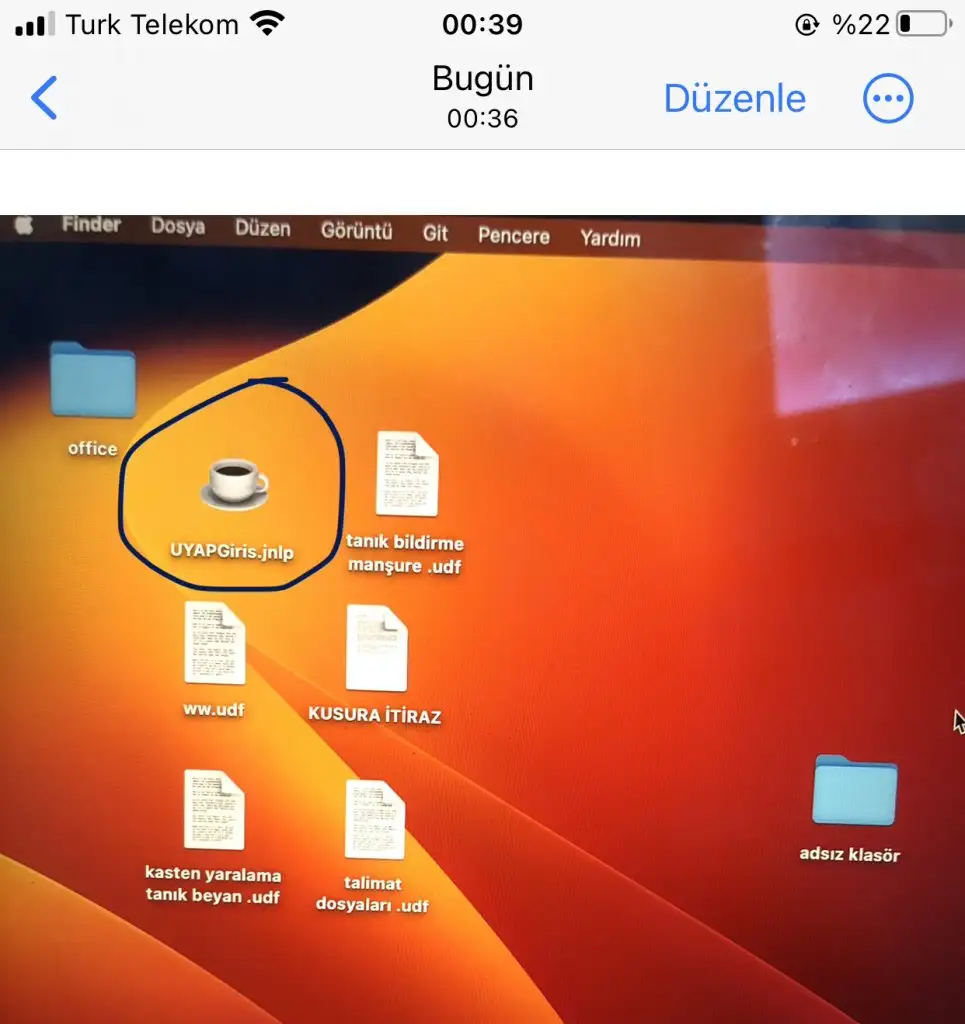Open the office folder
This screenshot has width=965, height=1024.
point(93,381)
